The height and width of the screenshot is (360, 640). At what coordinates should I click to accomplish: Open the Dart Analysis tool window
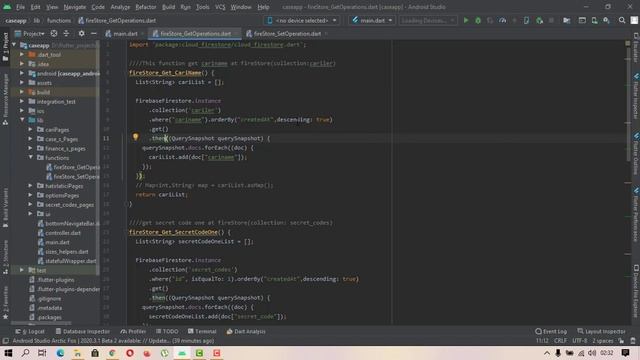[246, 331]
